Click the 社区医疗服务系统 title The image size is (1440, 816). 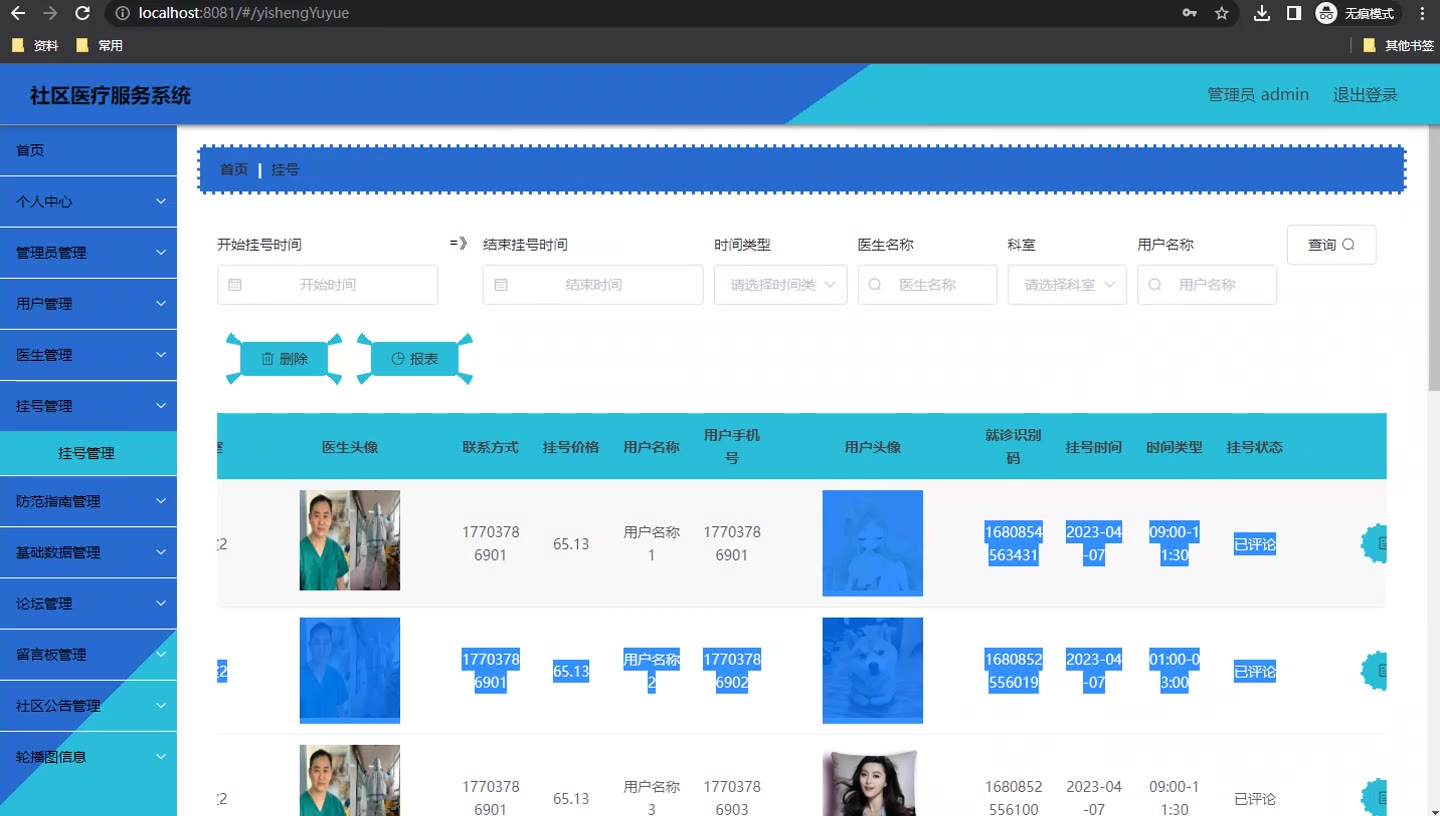[110, 96]
